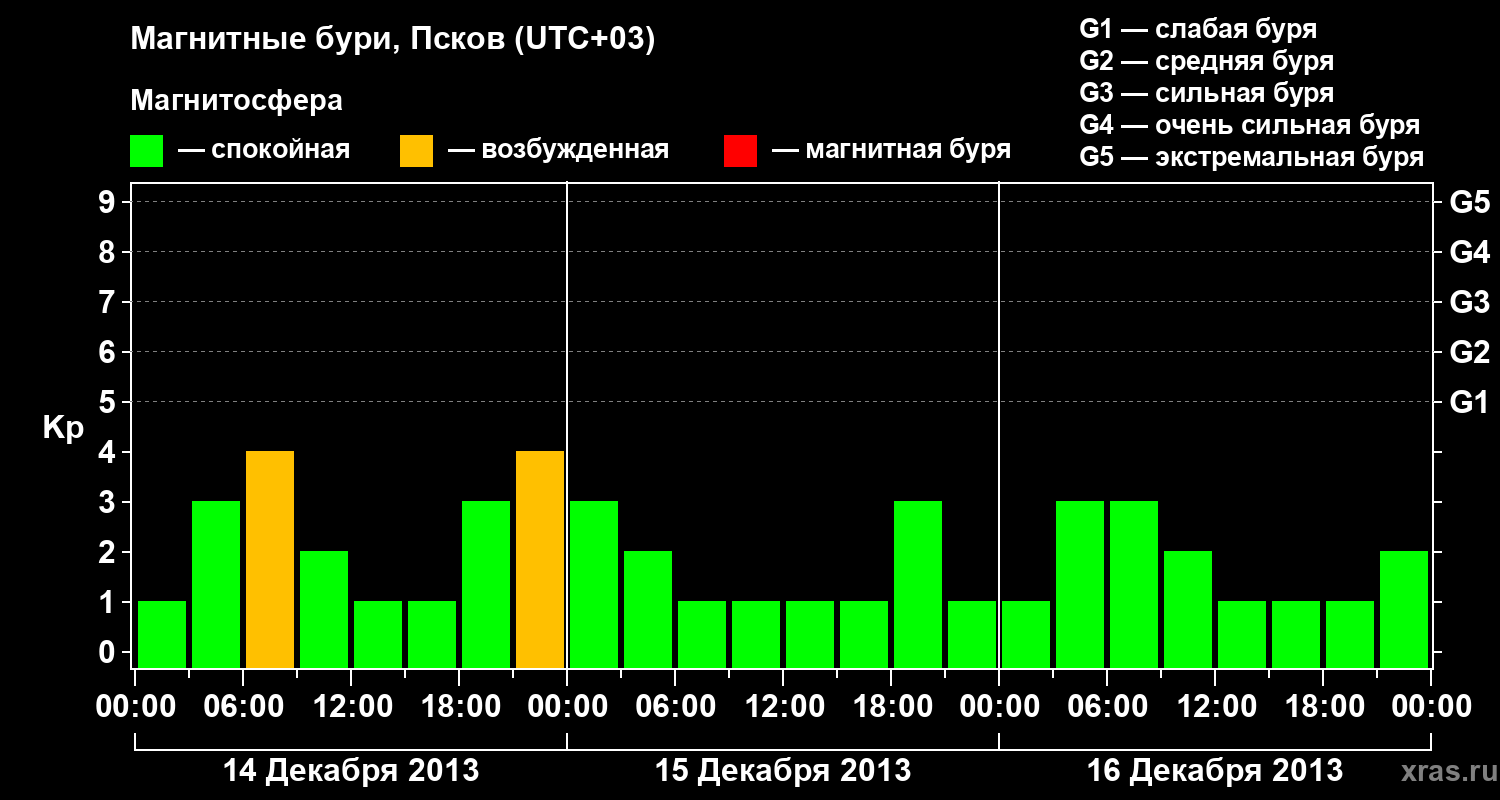This screenshot has width=1500, height=800.
Task: Click the green 'спокойная' legend swatch
Action: point(147,151)
